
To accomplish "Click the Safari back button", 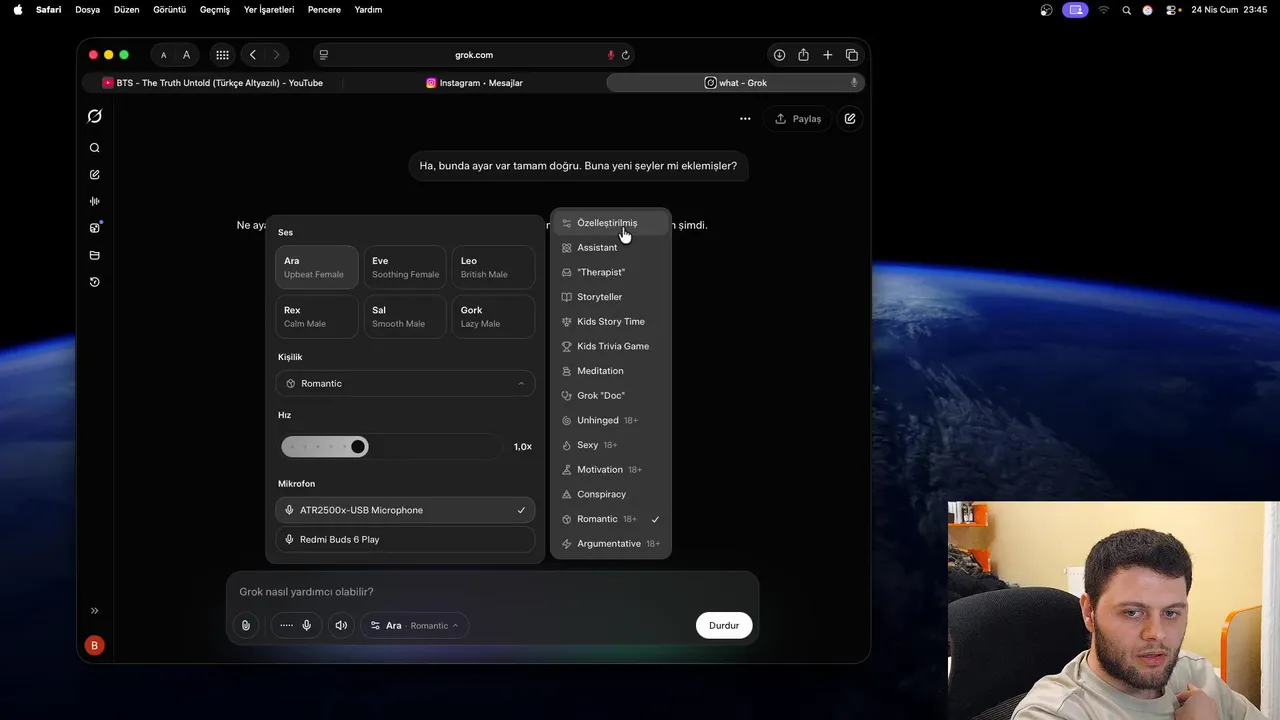I will (253, 55).
